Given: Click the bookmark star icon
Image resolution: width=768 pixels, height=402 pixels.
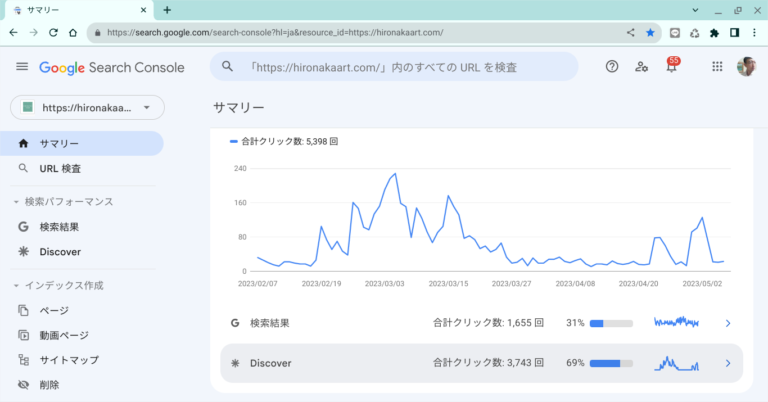Looking at the screenshot, I should click(650, 33).
